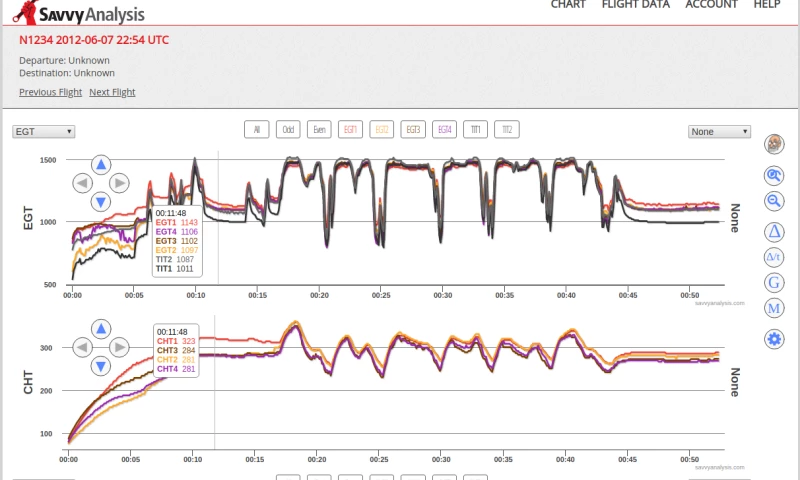Toggle the EGT4 series visibility

tap(444, 129)
